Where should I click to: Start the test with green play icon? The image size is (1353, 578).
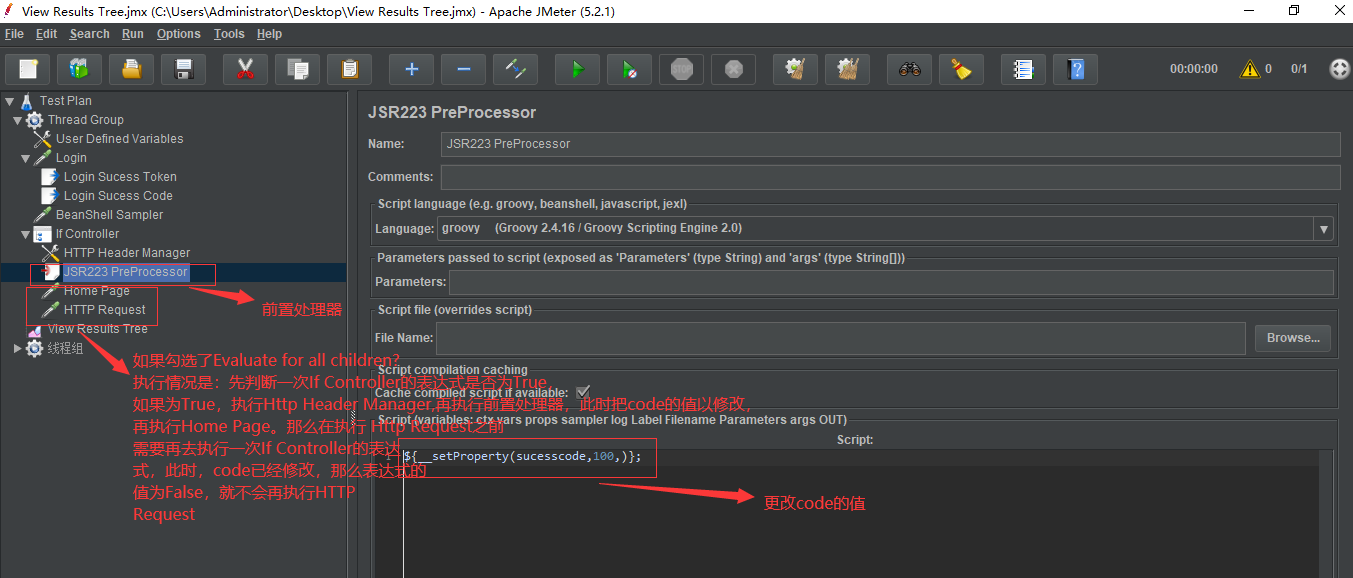577,69
